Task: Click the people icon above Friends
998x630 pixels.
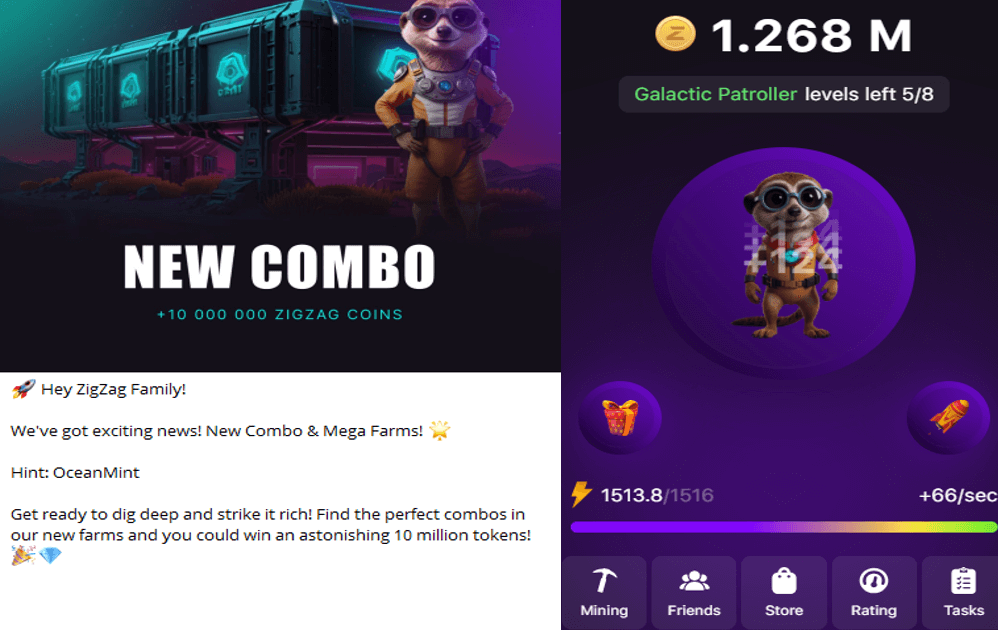Action: coord(694,580)
